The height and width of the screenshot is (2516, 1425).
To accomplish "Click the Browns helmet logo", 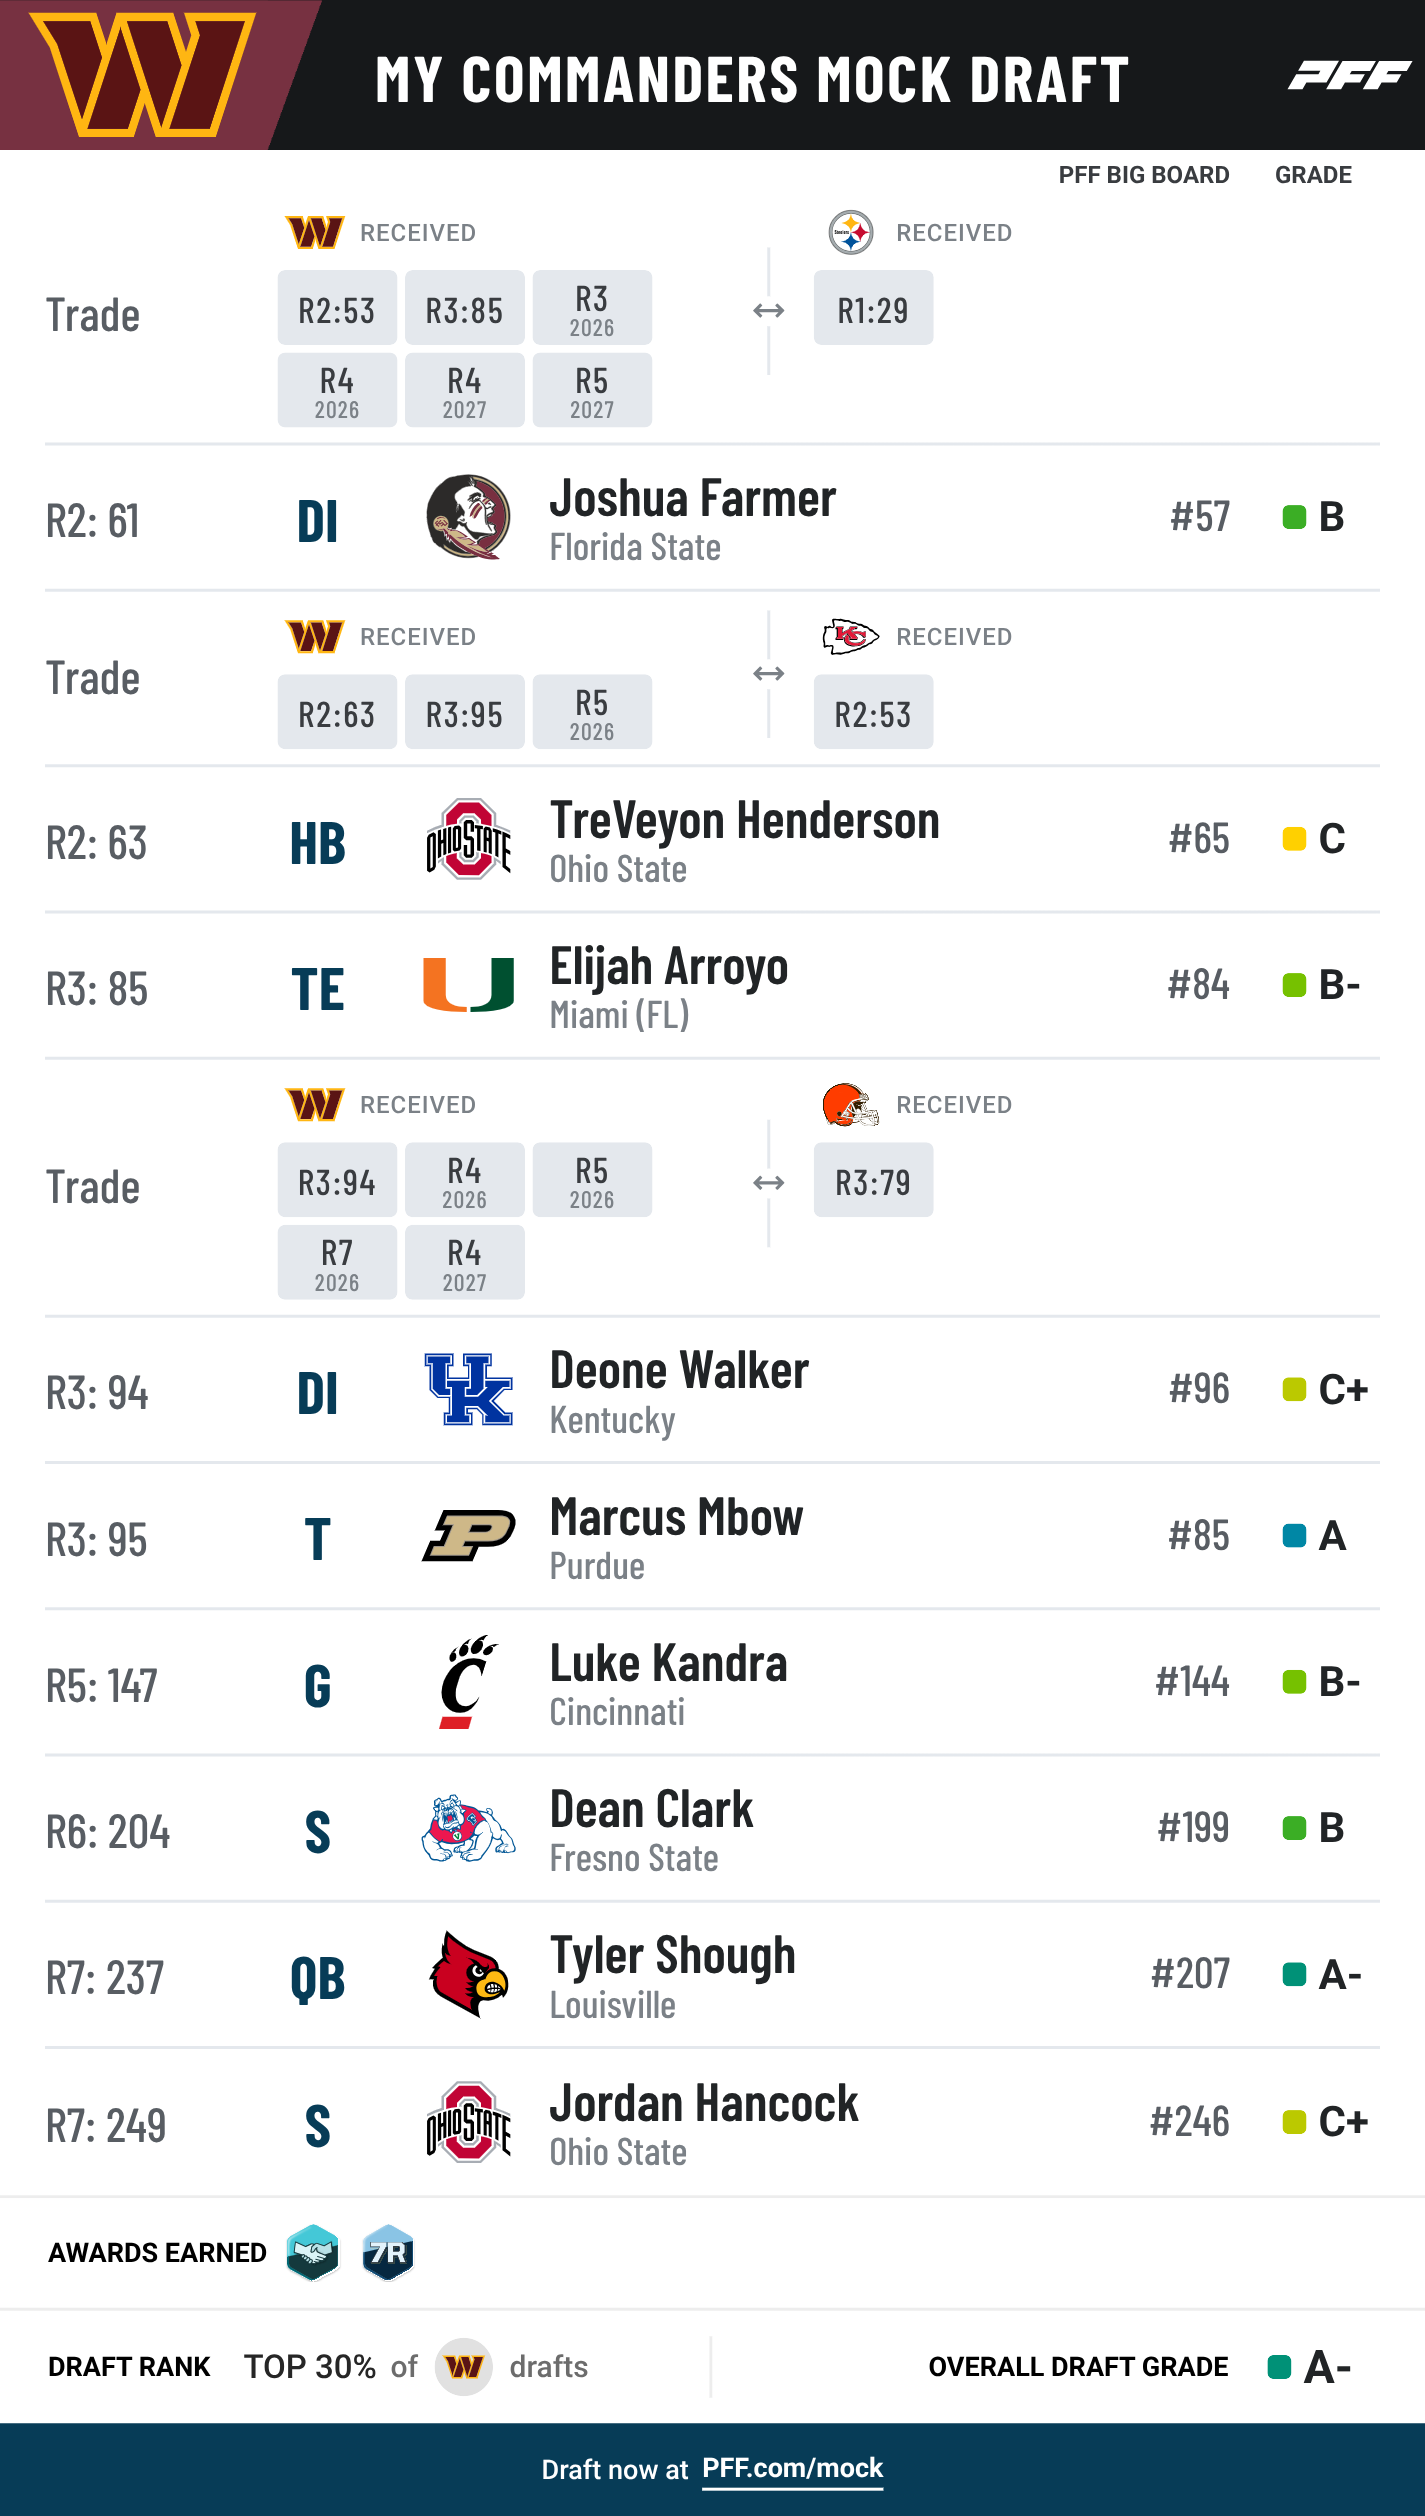I will 850,1105.
